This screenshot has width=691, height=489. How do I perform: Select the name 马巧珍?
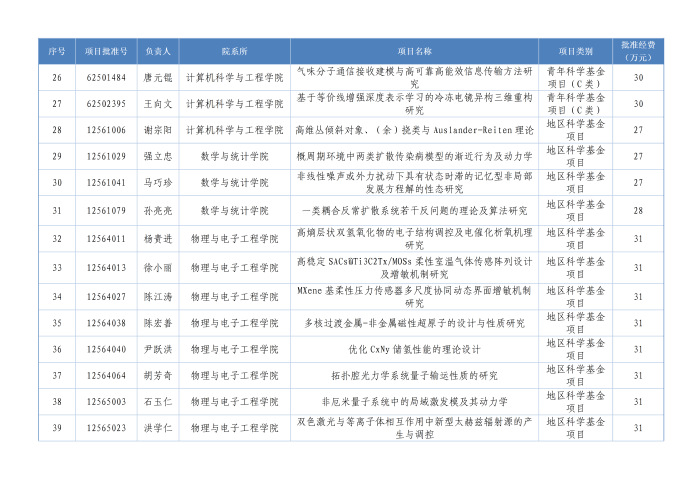point(158,184)
